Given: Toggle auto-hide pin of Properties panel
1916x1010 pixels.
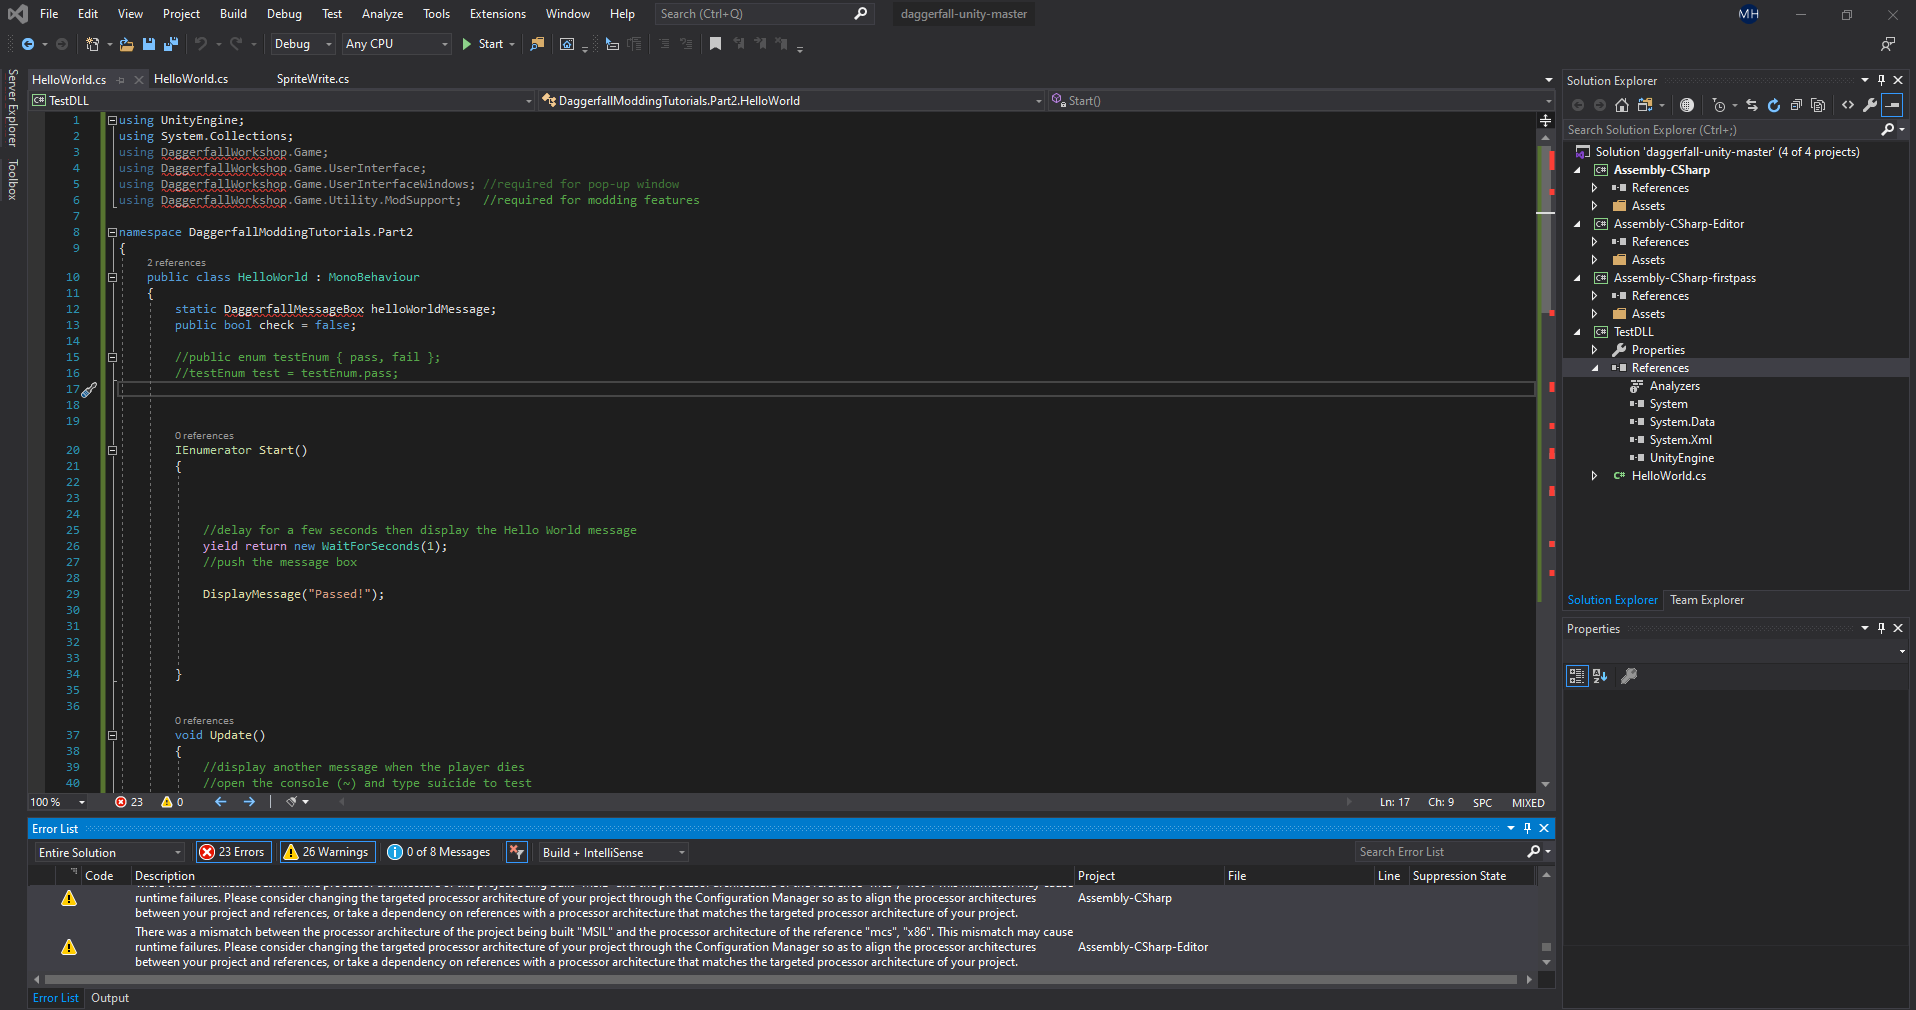Looking at the screenshot, I should [1881, 628].
